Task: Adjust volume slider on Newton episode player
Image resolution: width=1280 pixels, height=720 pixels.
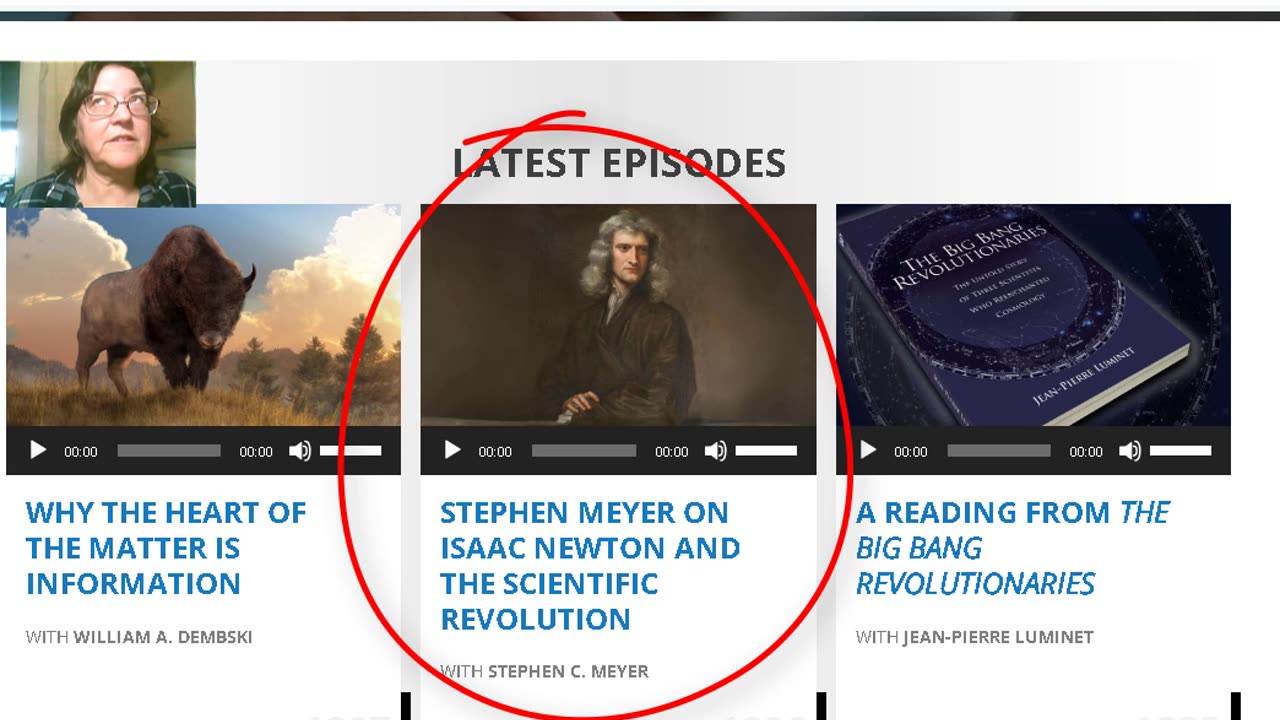Action: click(766, 451)
